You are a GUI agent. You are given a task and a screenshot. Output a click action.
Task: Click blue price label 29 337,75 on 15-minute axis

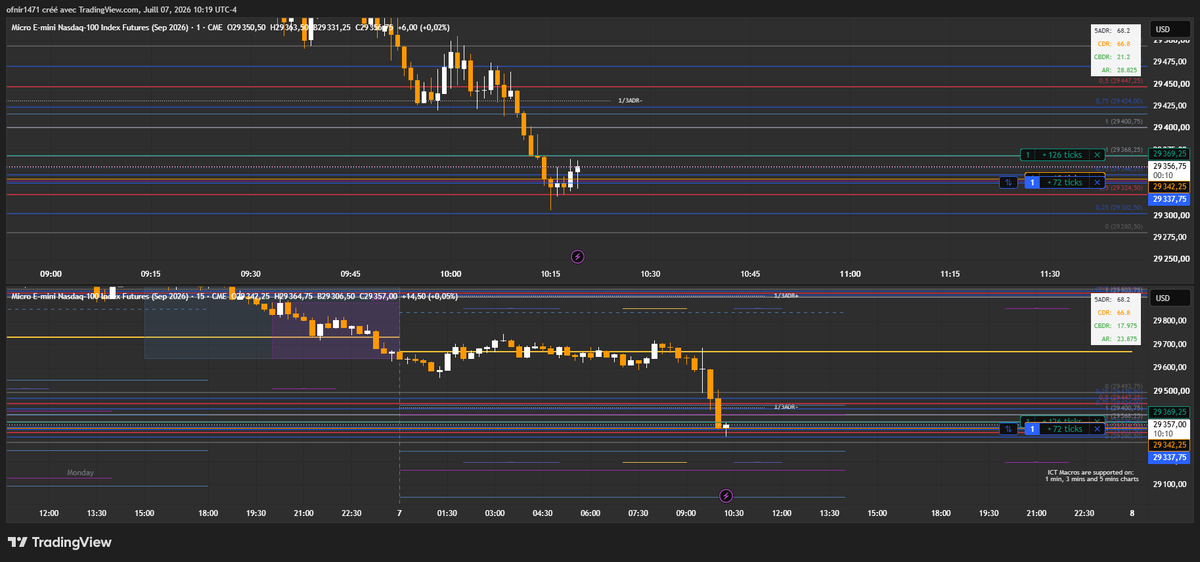pos(1170,457)
